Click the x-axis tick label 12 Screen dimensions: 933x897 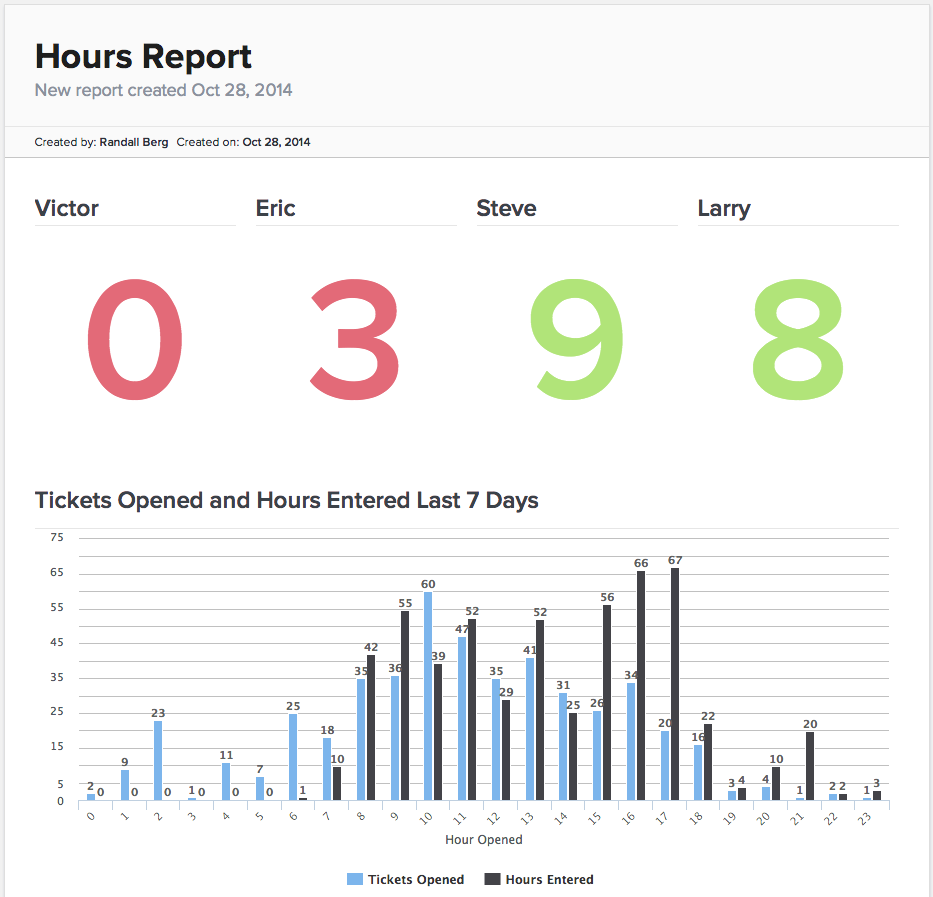pyautogui.click(x=494, y=818)
